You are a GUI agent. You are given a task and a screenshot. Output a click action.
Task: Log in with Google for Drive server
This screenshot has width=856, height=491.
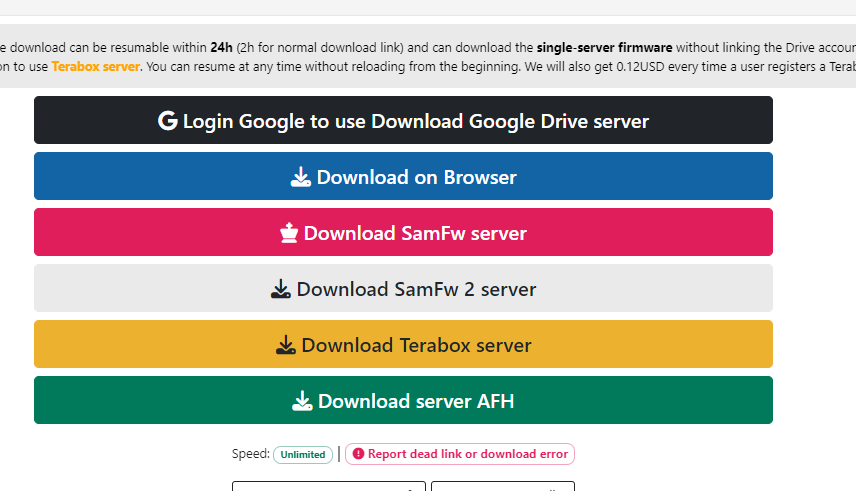coord(403,120)
